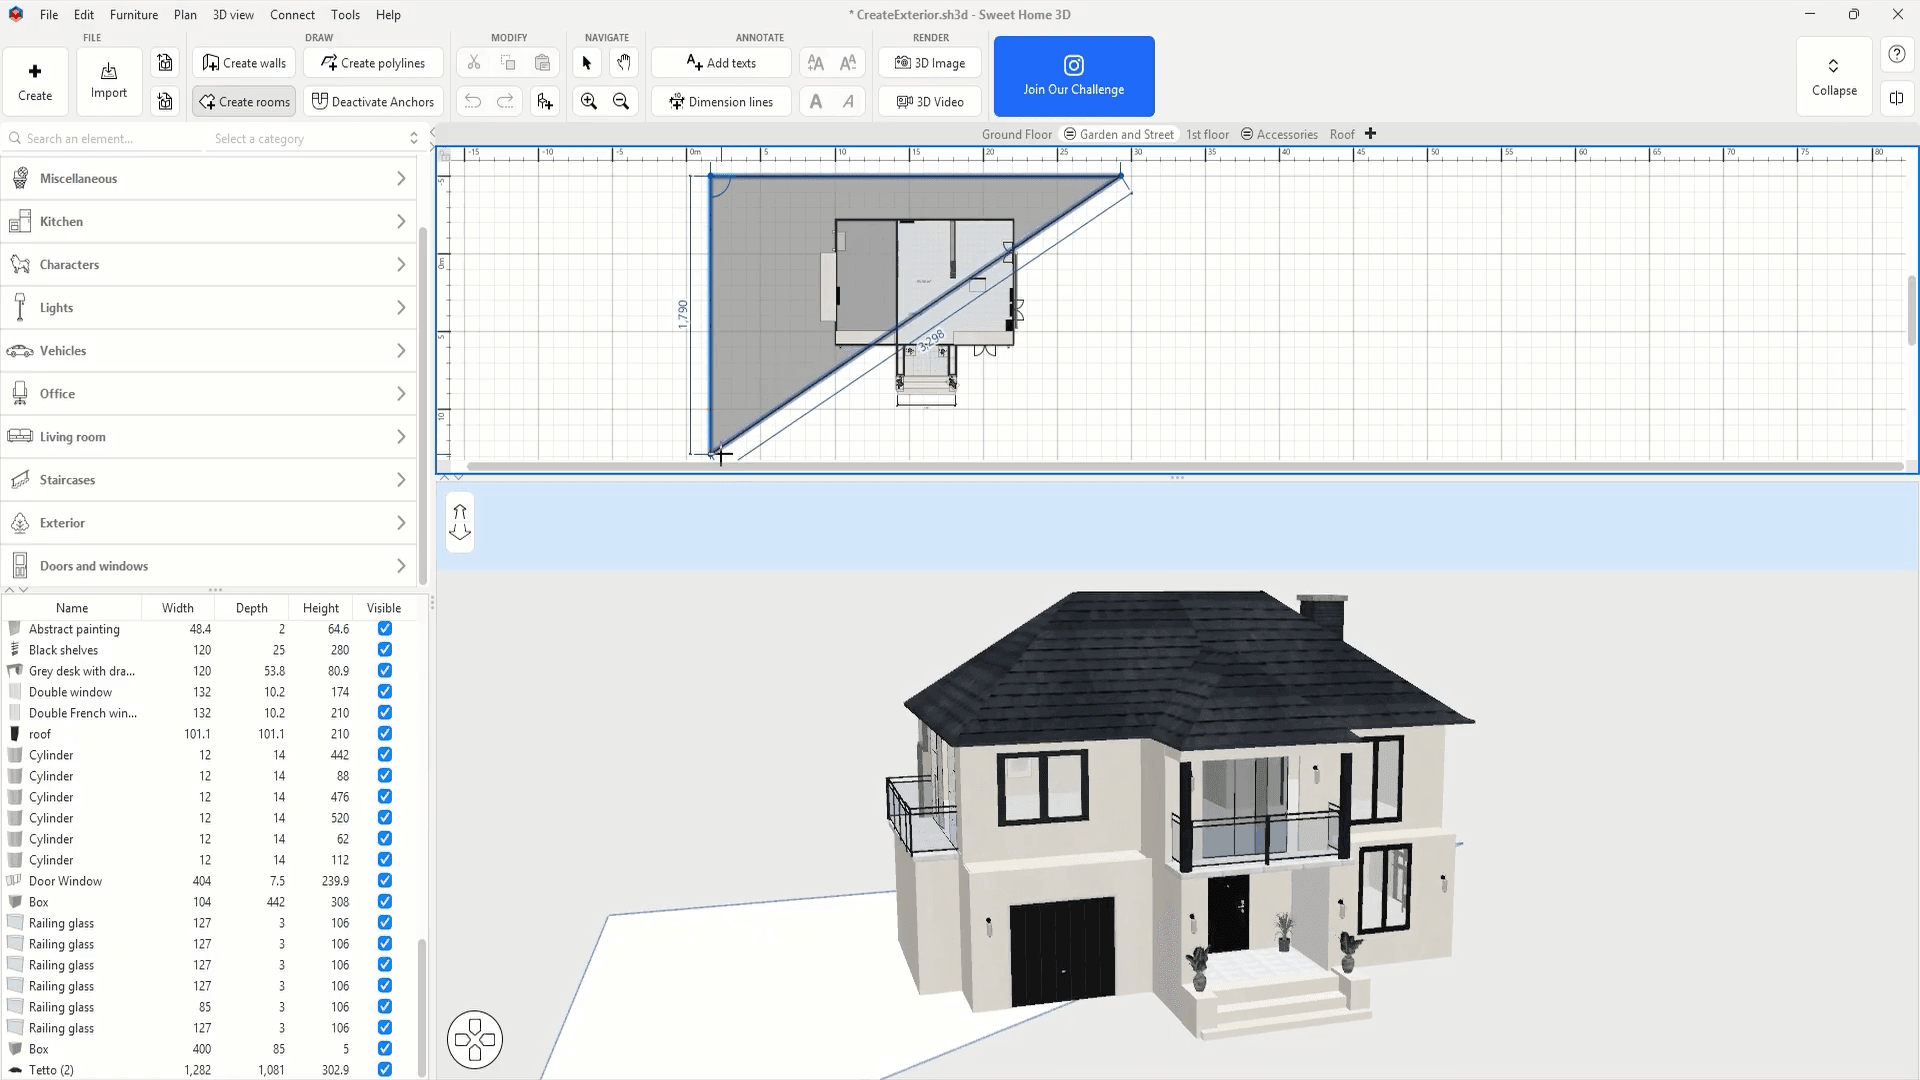This screenshot has width=1920, height=1080.
Task: Click the Redo arrow icon
Action: (506, 101)
